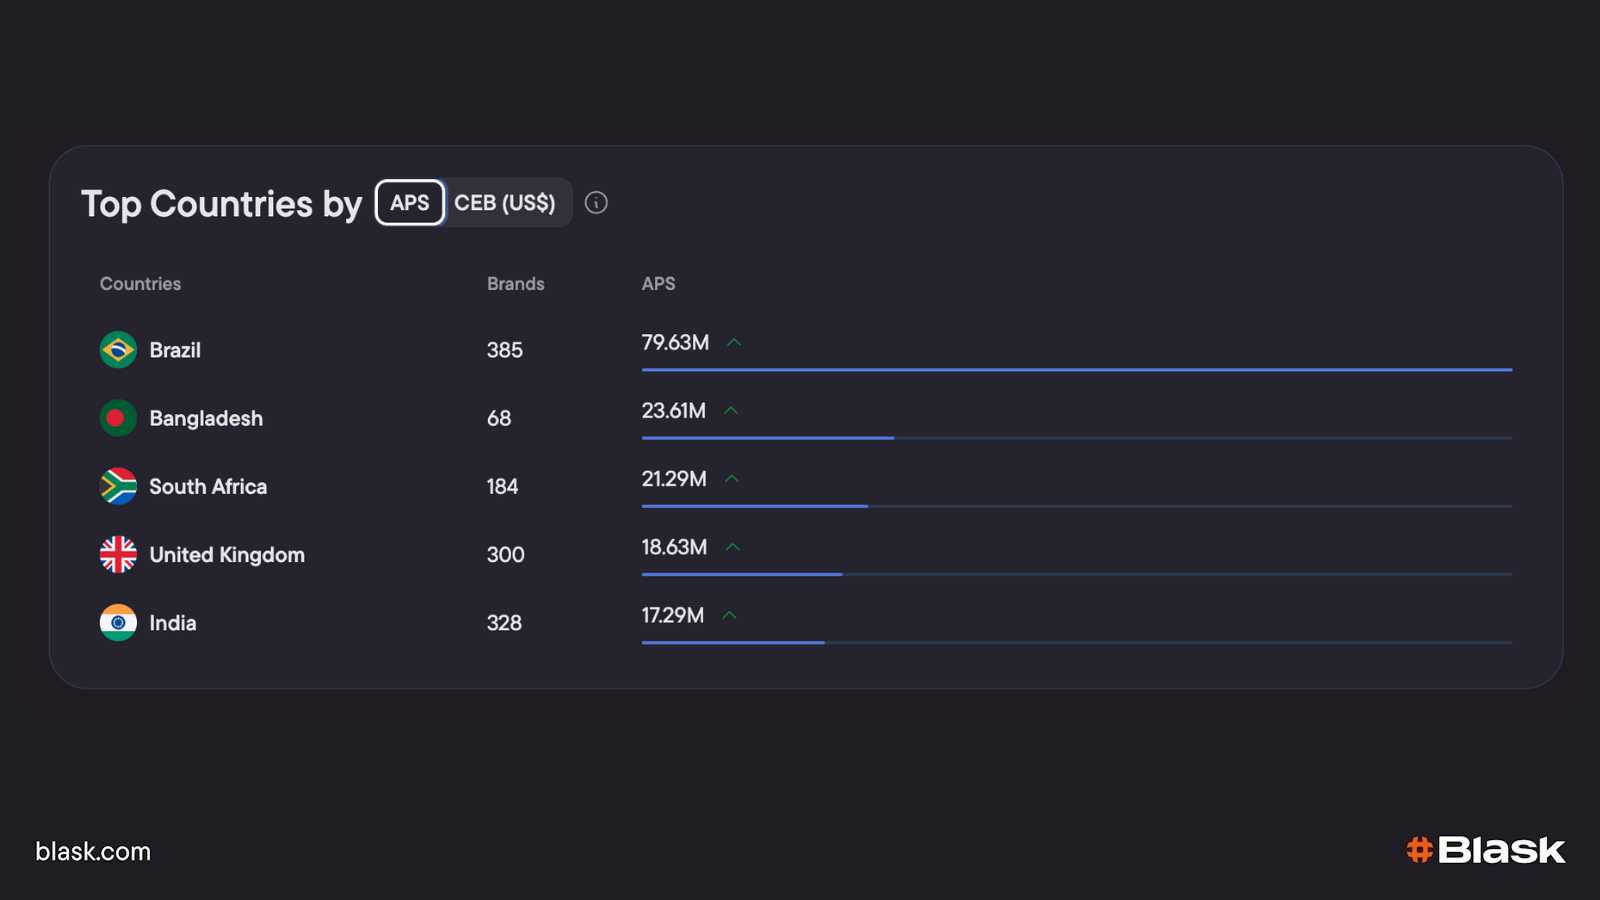Screen dimensions: 1600x900
Task: Sort by the Countries column header
Action: pyautogui.click(x=140, y=284)
